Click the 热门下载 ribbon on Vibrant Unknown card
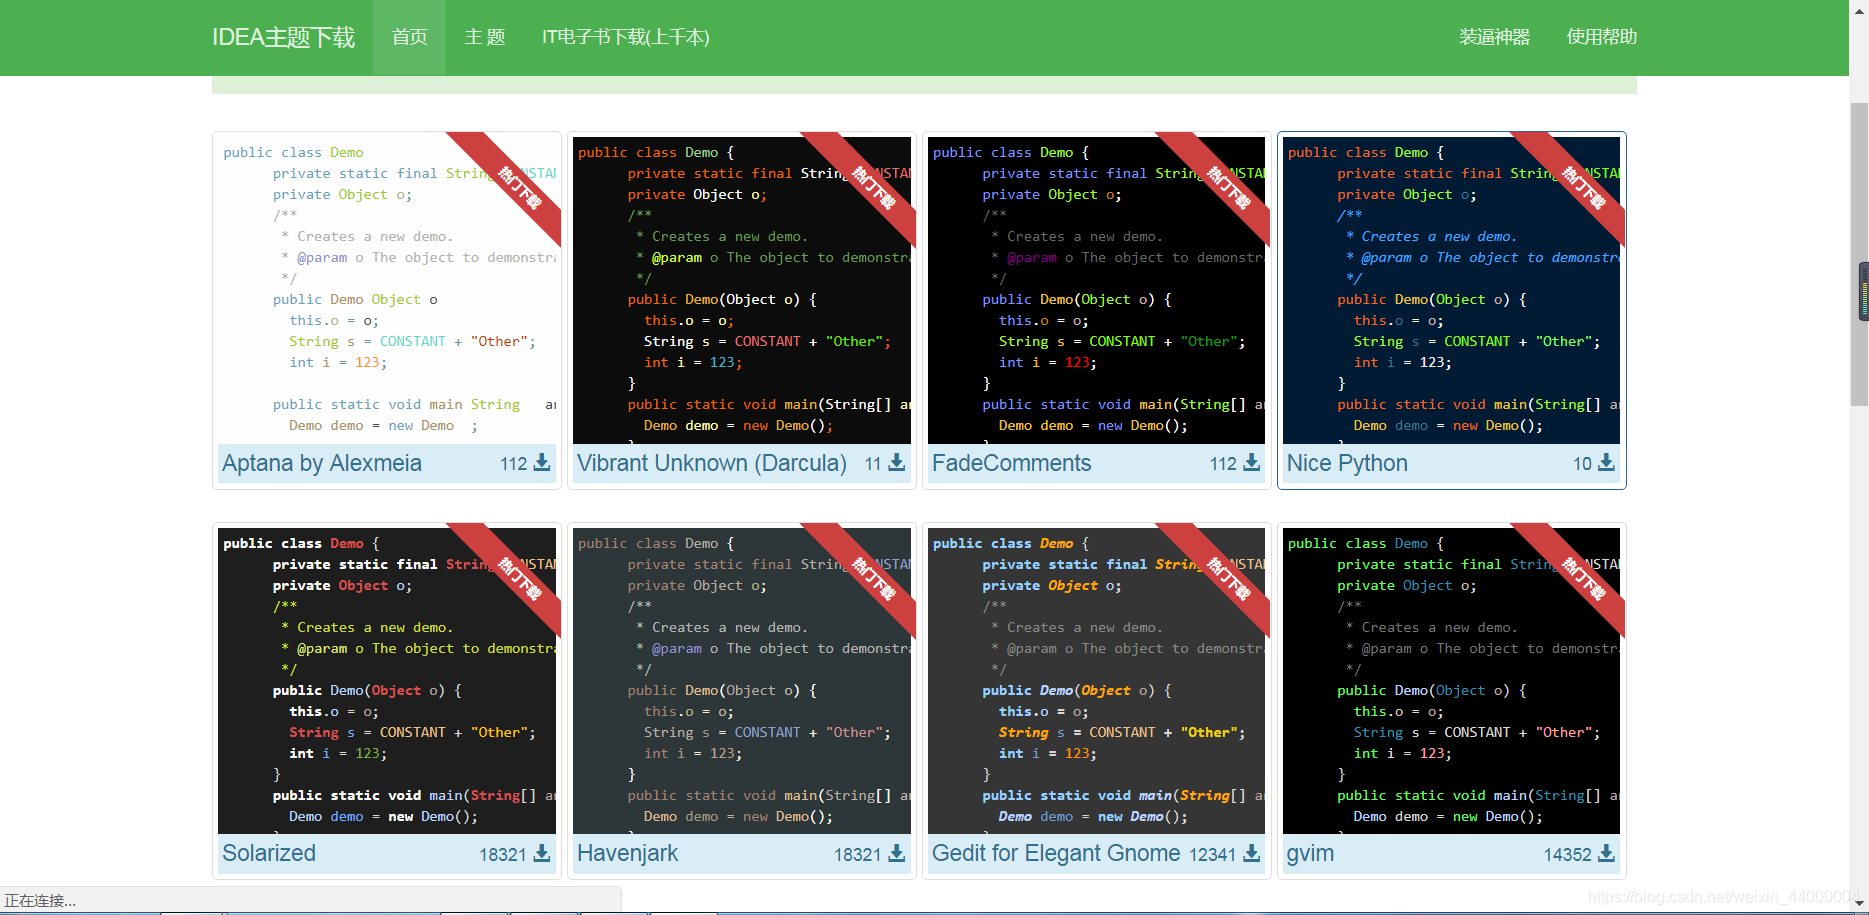This screenshot has width=1869, height=915. tap(874, 188)
